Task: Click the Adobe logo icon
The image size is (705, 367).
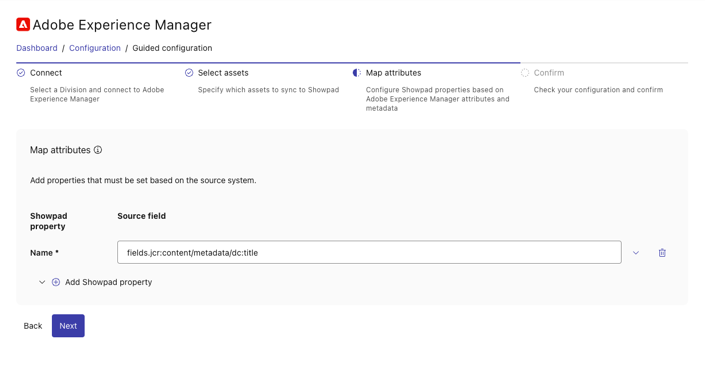Action: 23,24
